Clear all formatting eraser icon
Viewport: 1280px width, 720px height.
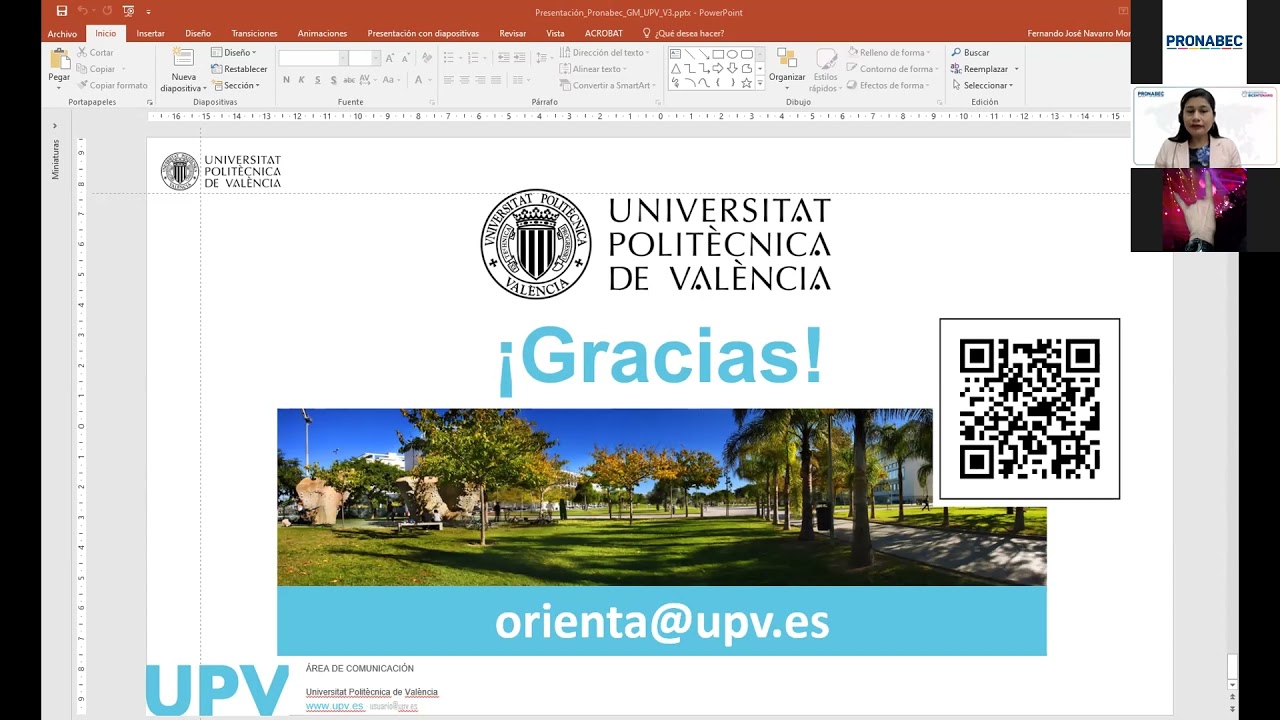427,58
